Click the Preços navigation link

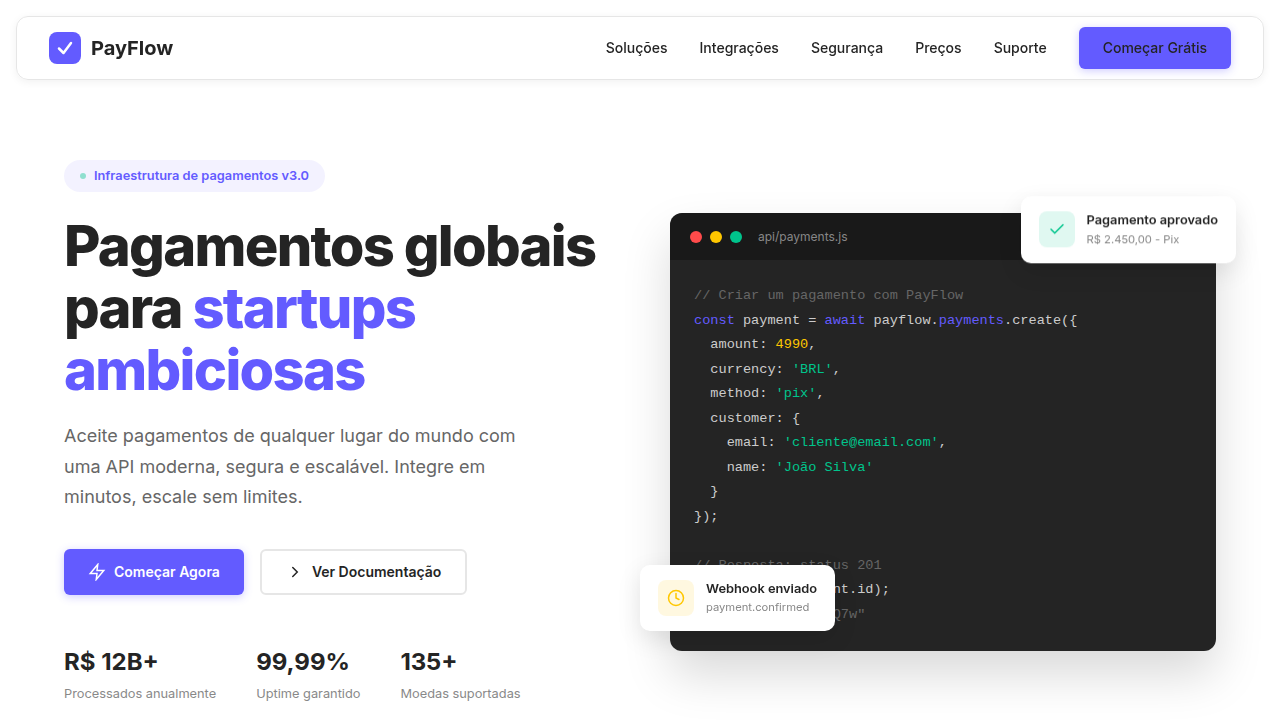(x=937, y=47)
